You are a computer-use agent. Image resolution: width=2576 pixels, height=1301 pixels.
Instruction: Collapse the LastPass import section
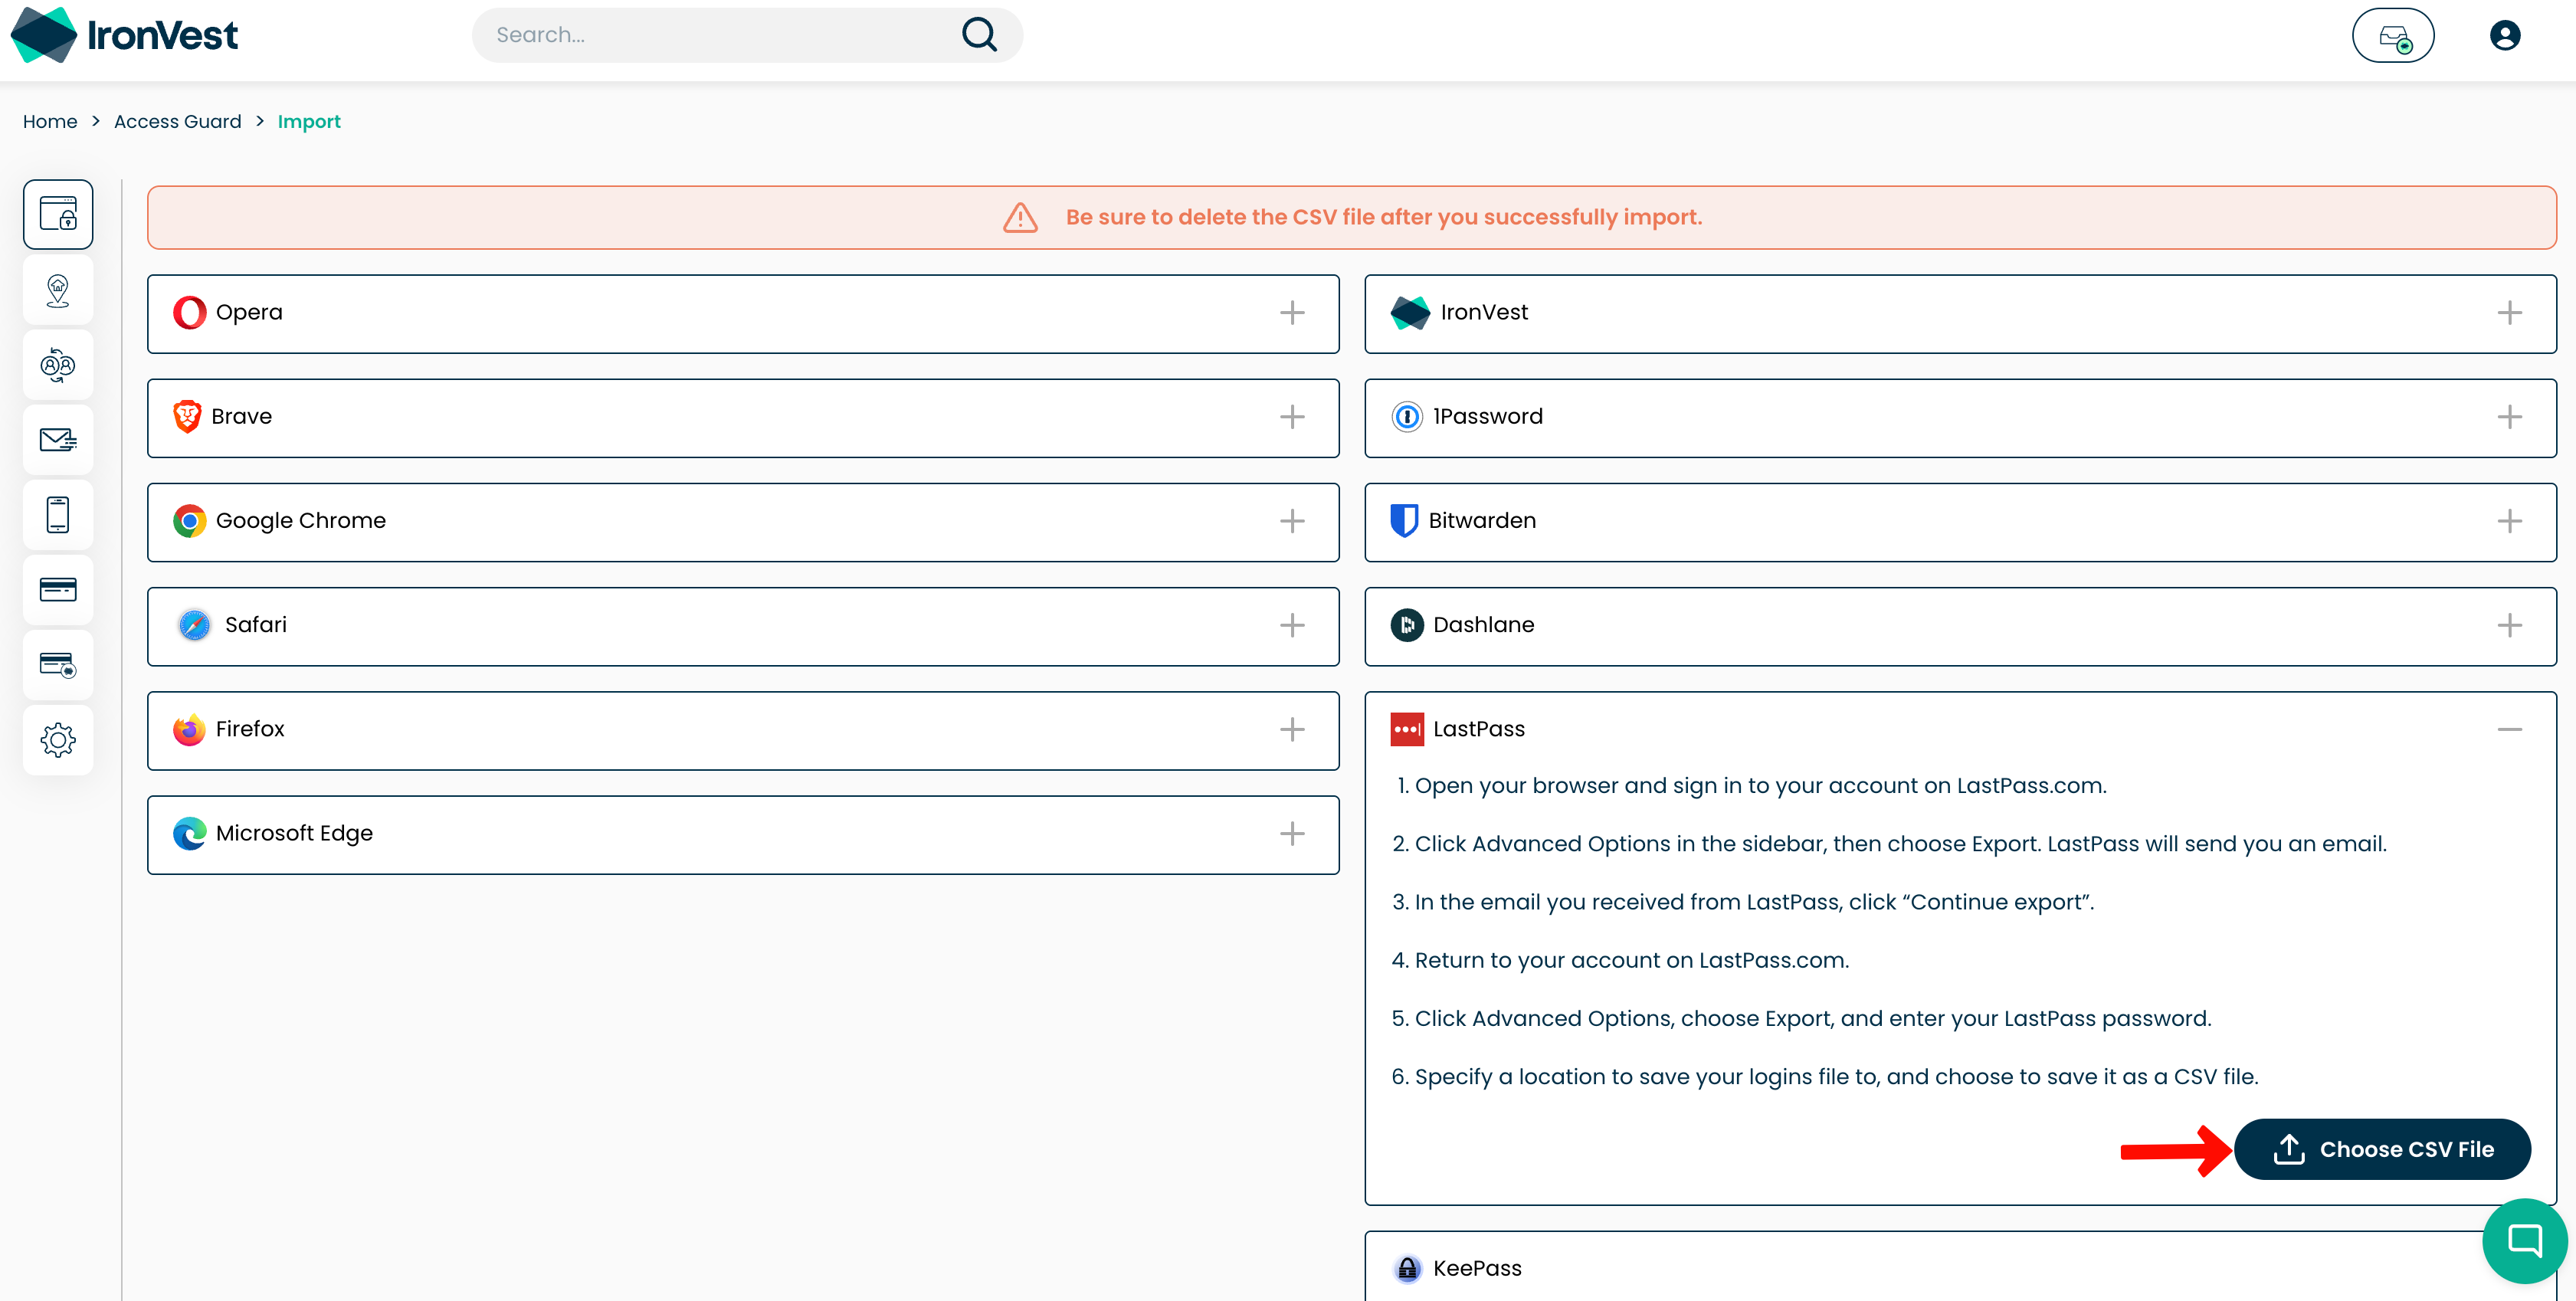pos(2509,729)
